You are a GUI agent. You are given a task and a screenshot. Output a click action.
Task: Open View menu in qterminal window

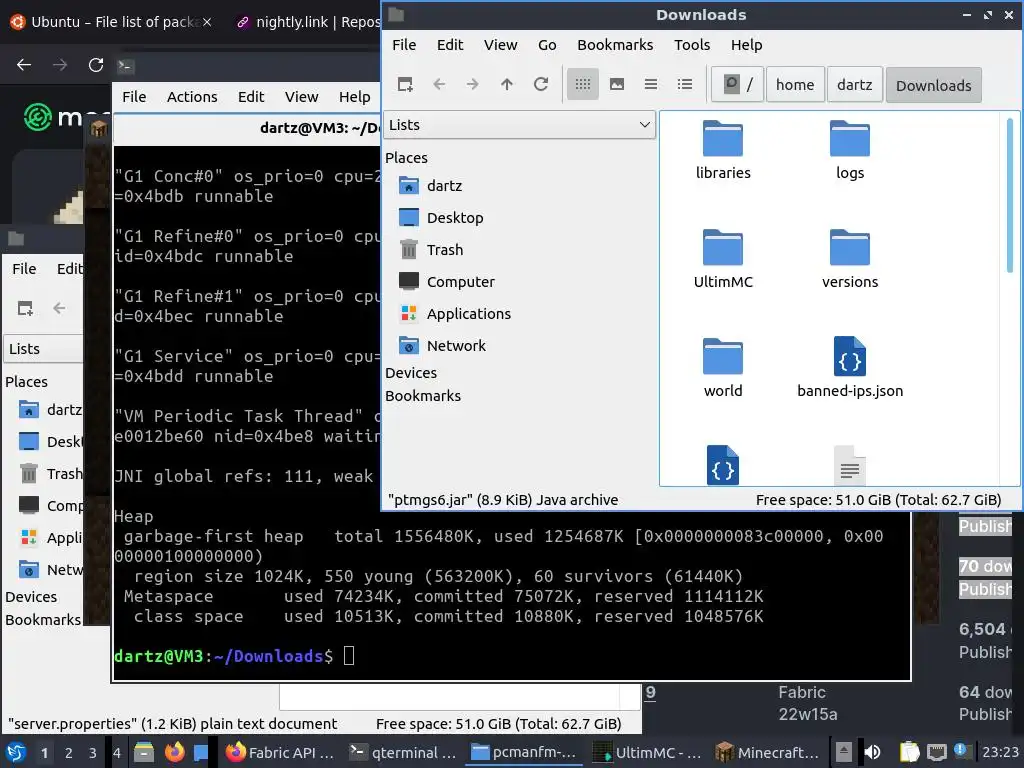pyautogui.click(x=301, y=97)
